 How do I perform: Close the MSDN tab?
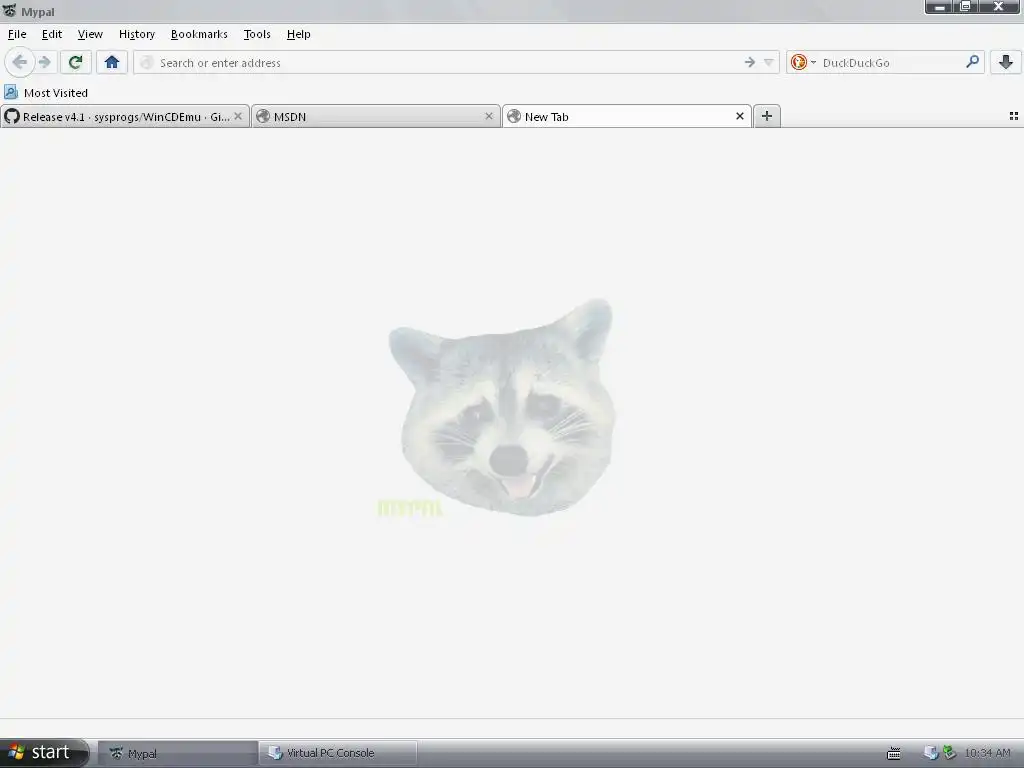[x=488, y=116]
